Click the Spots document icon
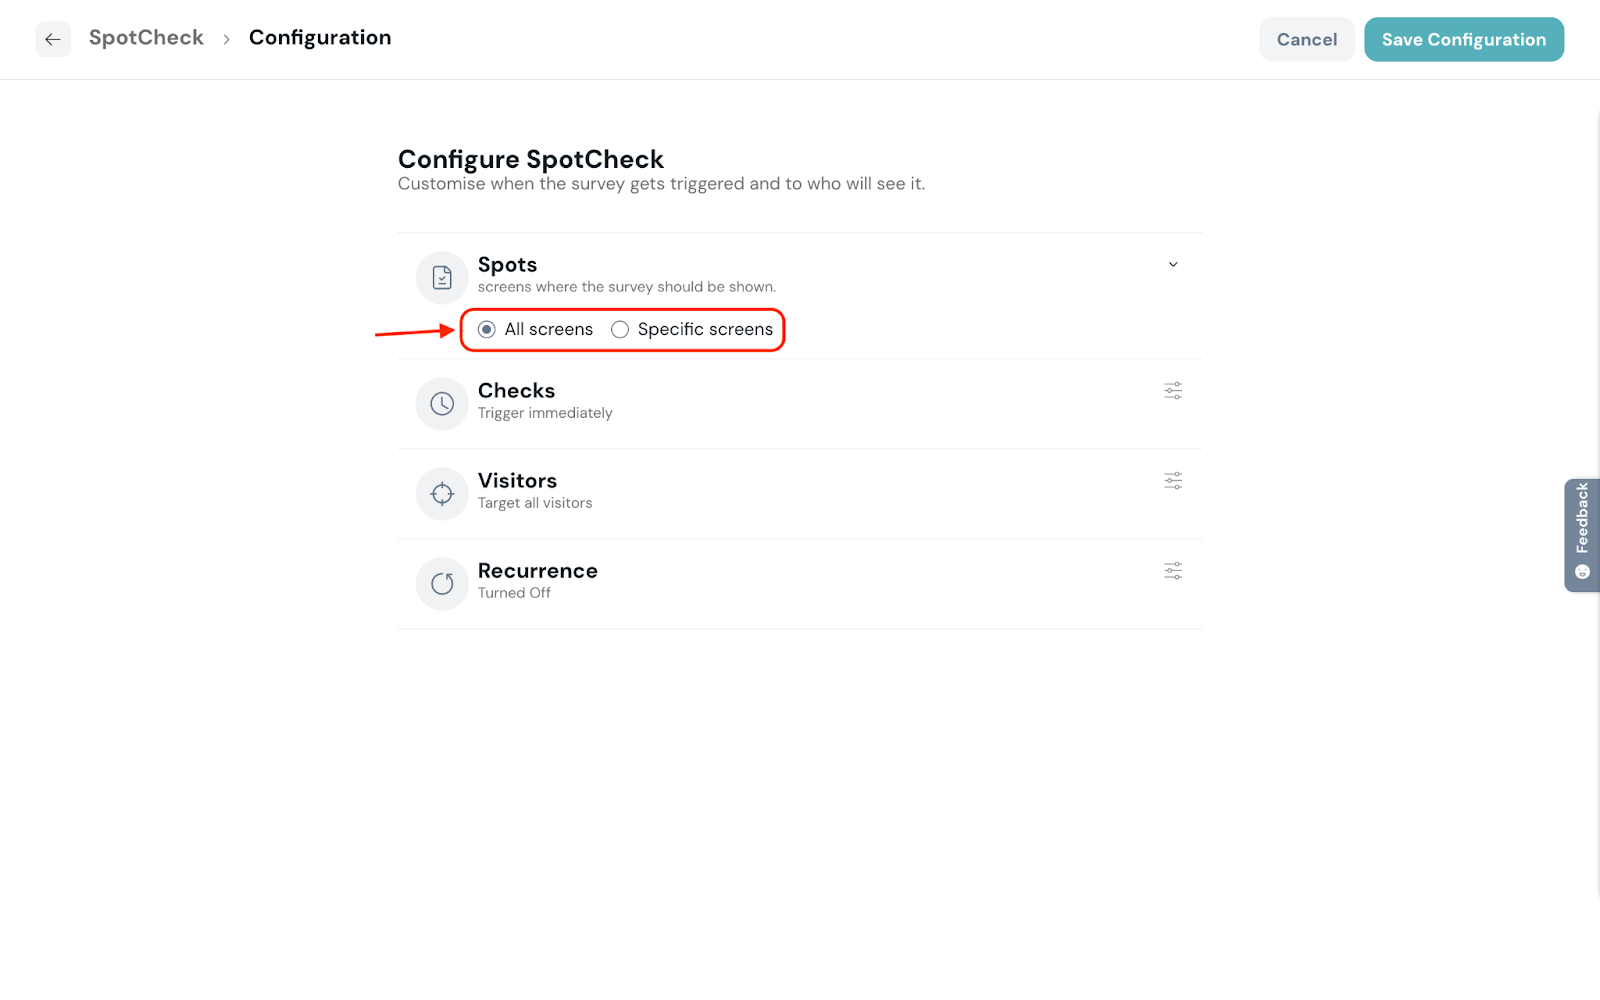 click(x=442, y=278)
